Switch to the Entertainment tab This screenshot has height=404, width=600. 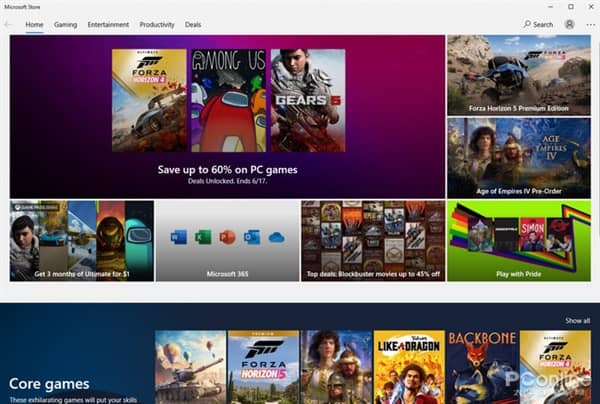[107, 24]
